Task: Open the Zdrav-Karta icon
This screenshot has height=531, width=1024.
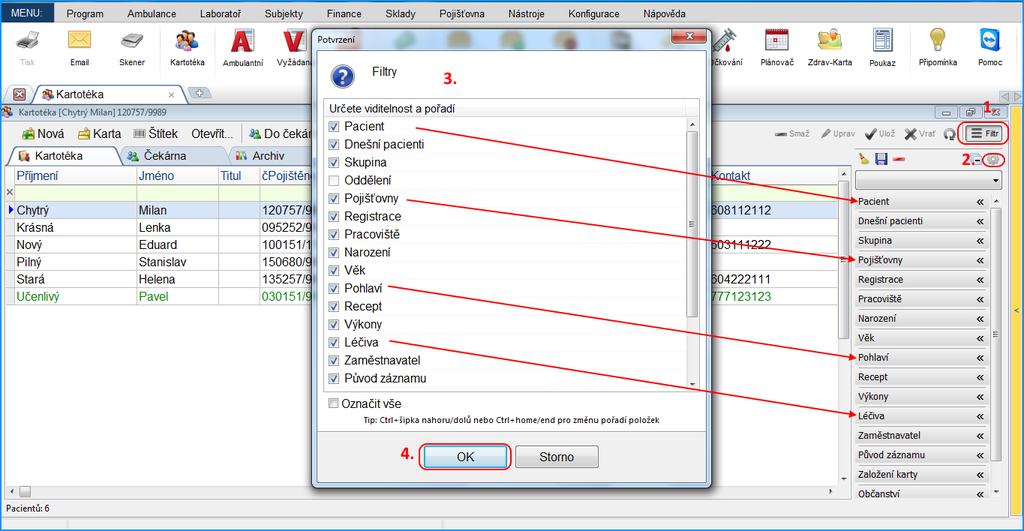Action: click(x=829, y=42)
